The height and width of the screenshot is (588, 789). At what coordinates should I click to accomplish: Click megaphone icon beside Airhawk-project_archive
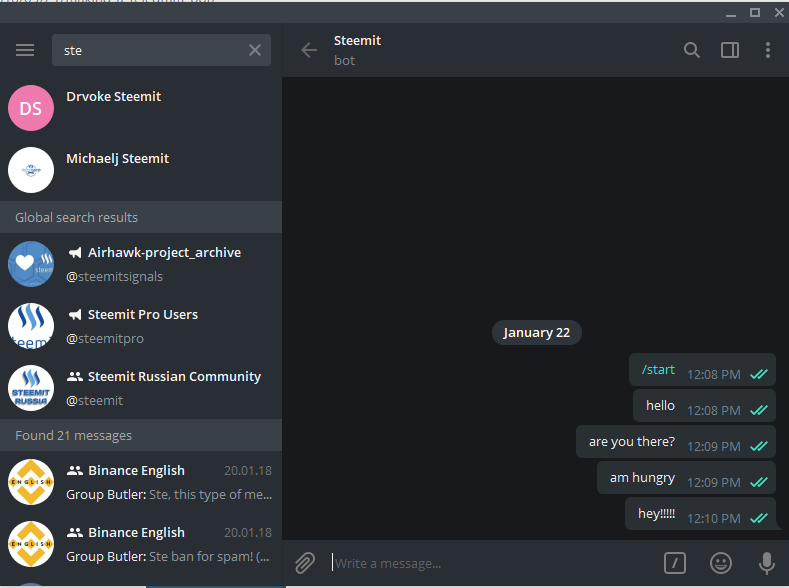(75, 253)
